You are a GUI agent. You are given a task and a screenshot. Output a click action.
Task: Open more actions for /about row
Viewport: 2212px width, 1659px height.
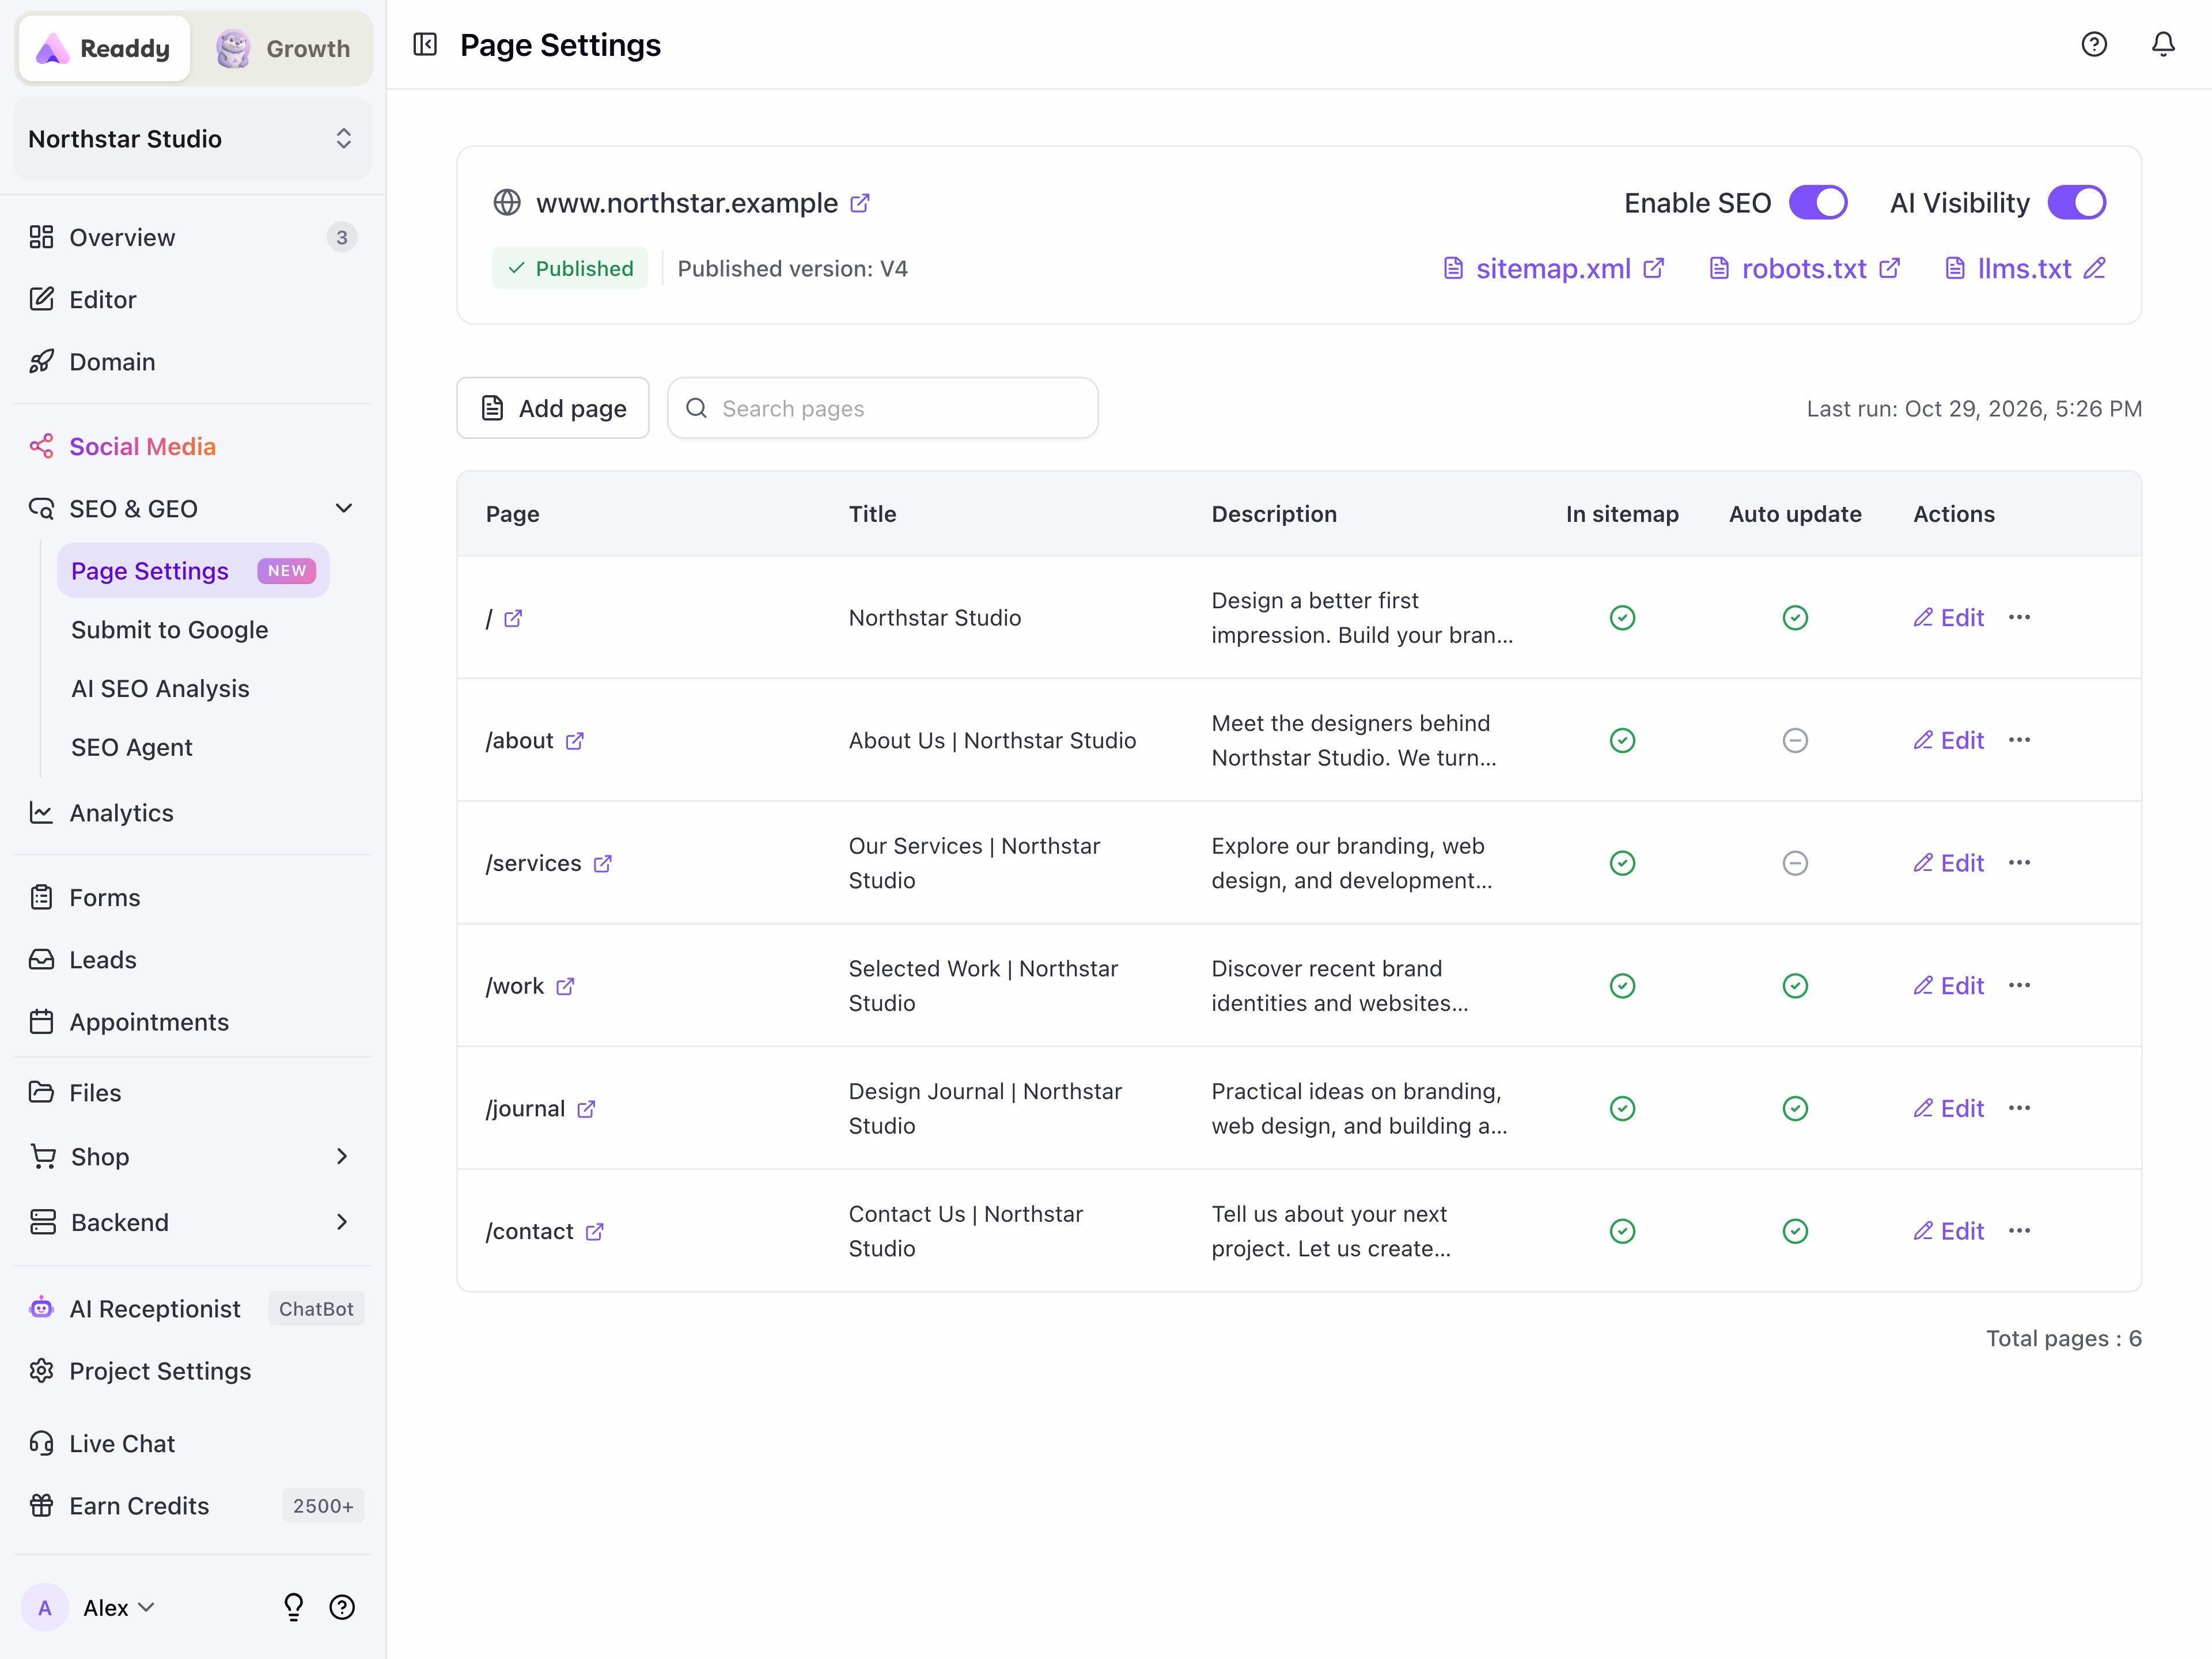pos(2019,740)
